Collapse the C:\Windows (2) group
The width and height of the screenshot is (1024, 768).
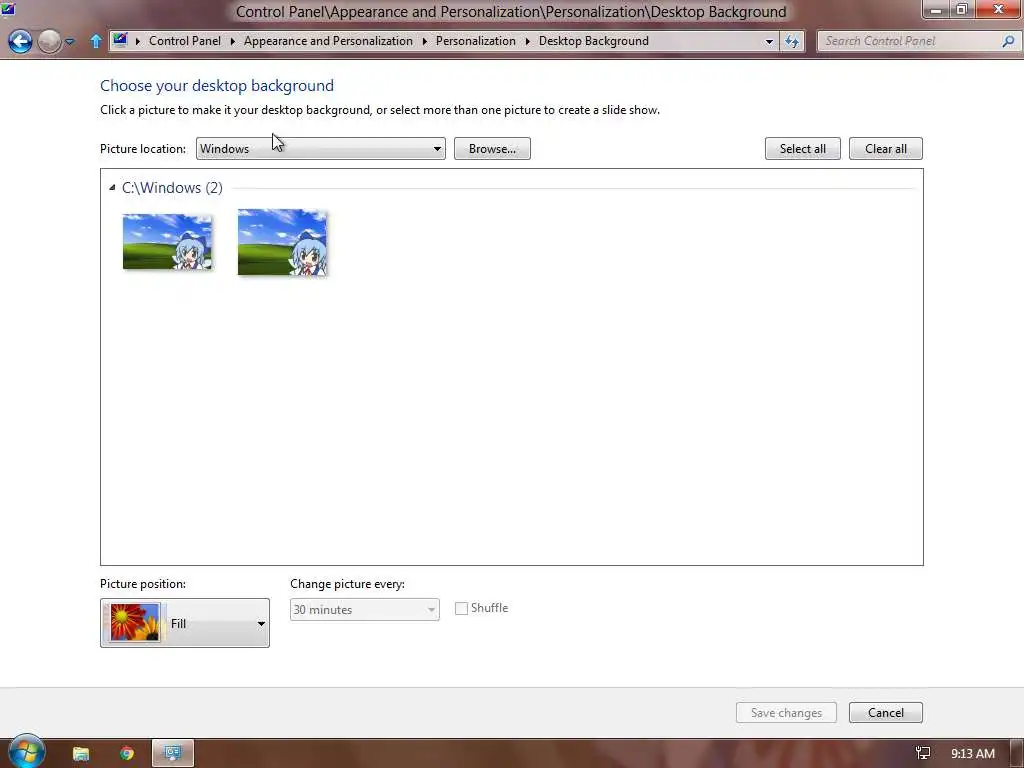[x=112, y=187]
